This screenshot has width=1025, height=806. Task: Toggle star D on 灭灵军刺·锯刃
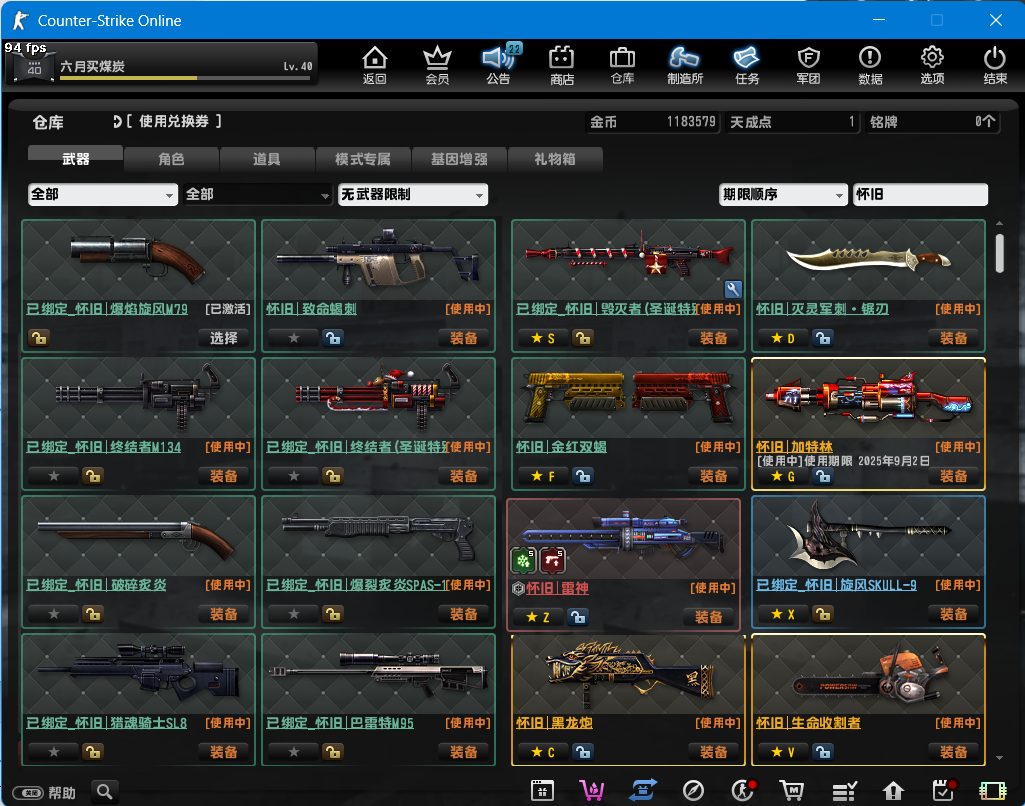point(782,338)
